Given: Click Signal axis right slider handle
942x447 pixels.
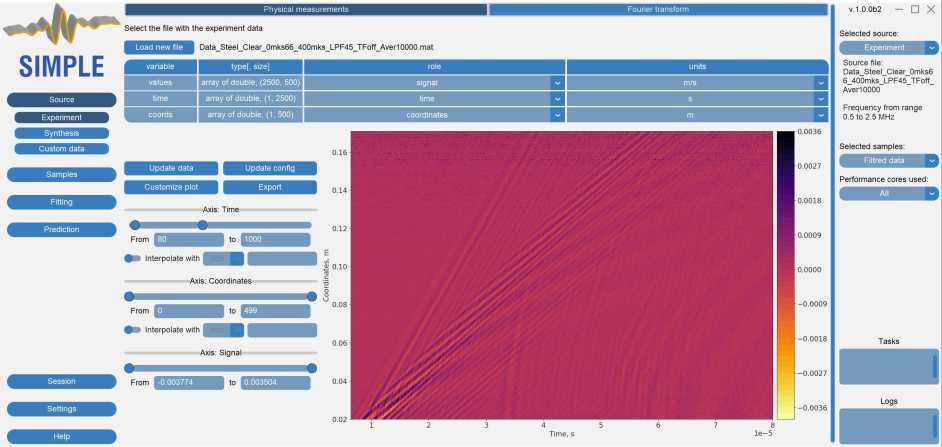Looking at the screenshot, I should point(312,368).
